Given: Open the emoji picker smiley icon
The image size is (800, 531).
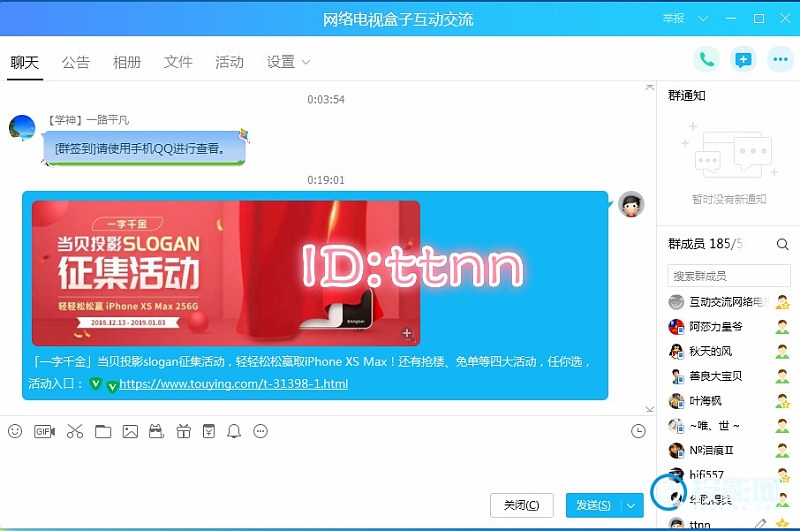Looking at the screenshot, I should pos(15,432).
